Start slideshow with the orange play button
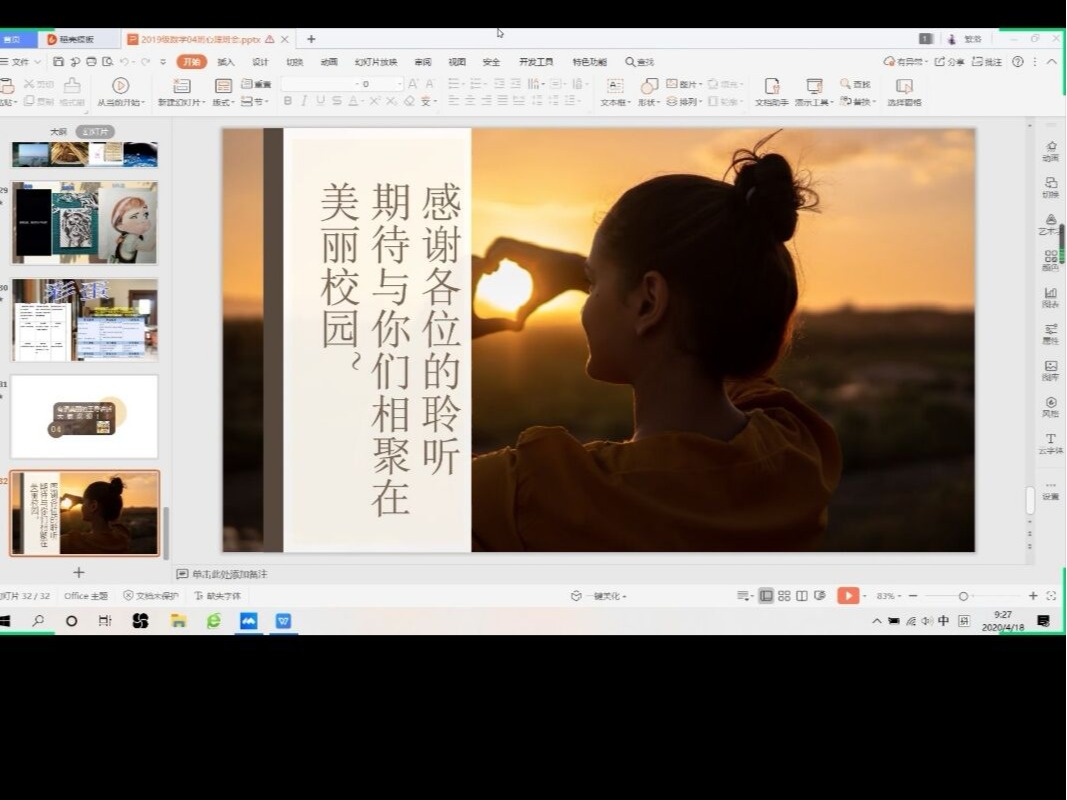The width and height of the screenshot is (1067, 800). [x=848, y=596]
